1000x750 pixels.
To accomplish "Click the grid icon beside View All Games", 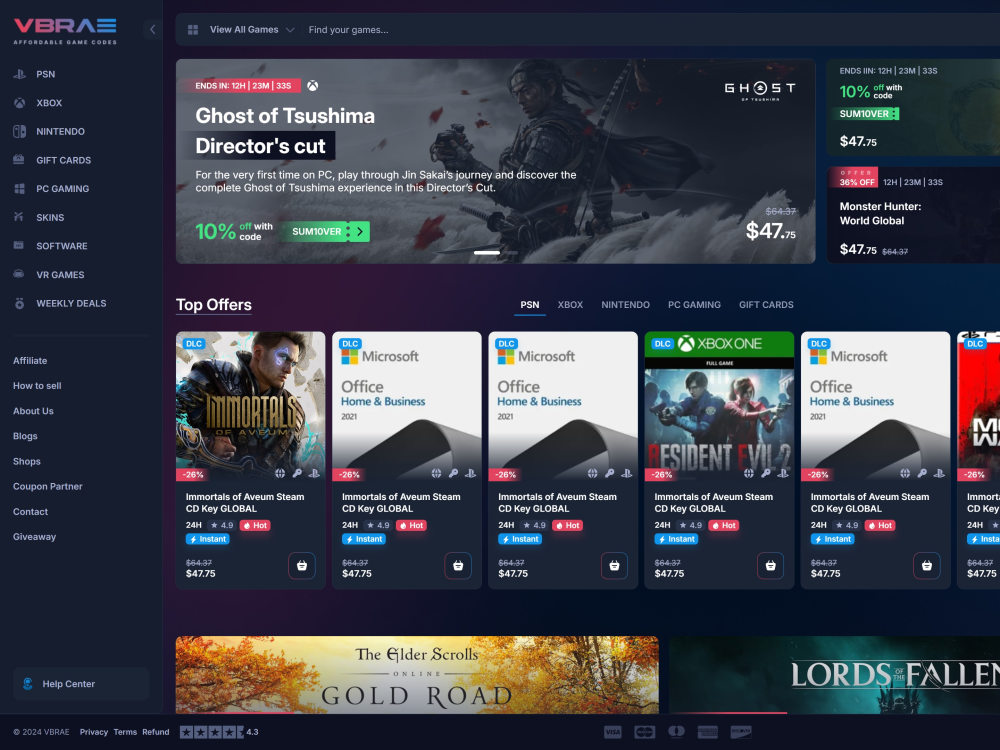I will (193, 30).
